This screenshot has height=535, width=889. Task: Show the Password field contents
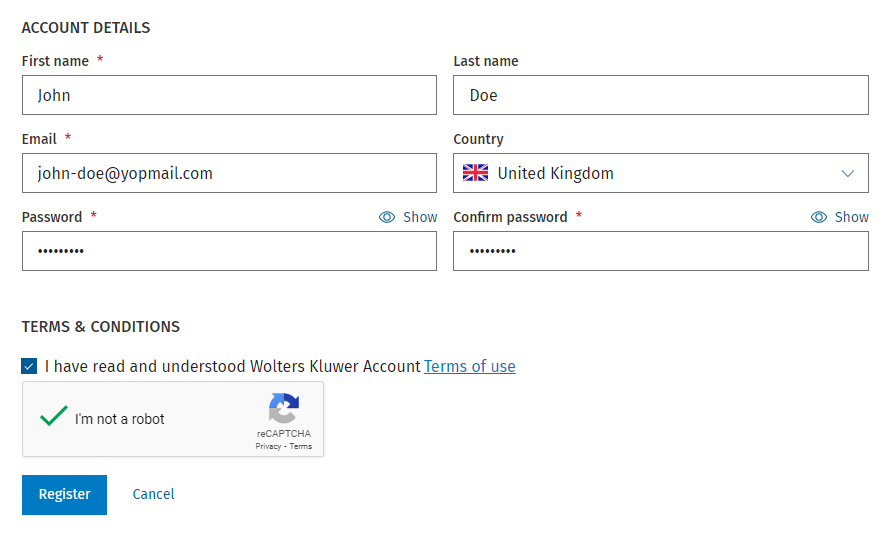[408, 217]
